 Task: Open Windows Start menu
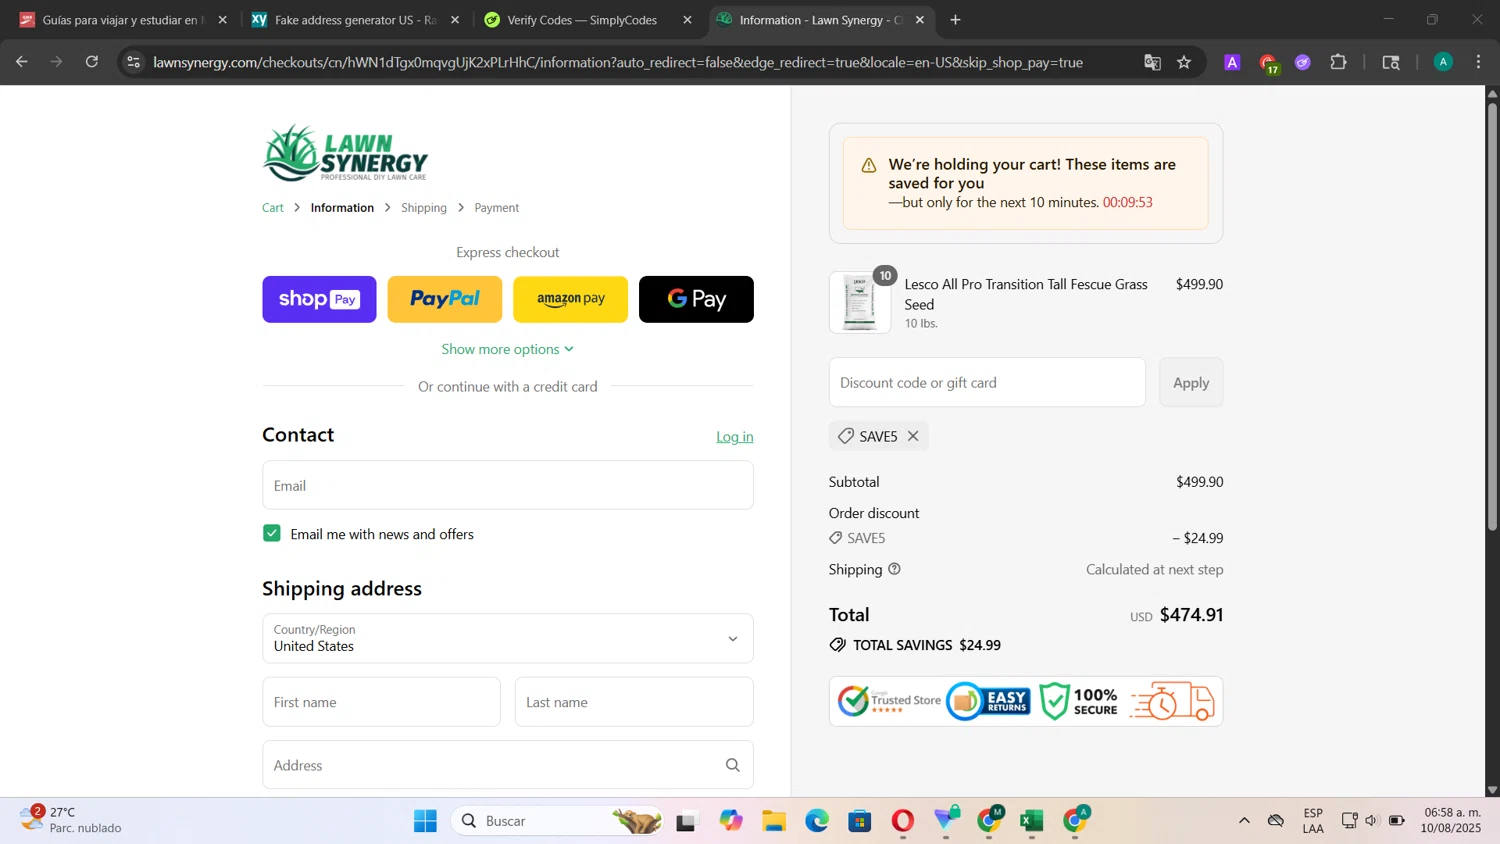tap(425, 821)
